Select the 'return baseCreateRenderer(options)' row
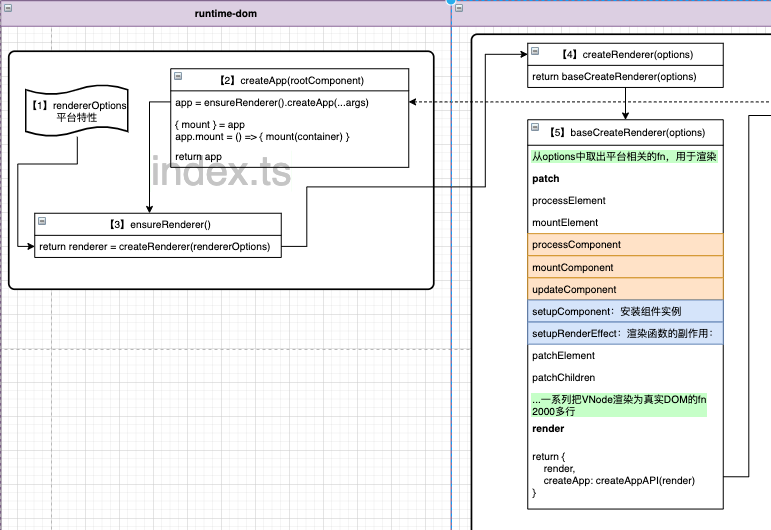This screenshot has width=771, height=530. (x=626, y=76)
